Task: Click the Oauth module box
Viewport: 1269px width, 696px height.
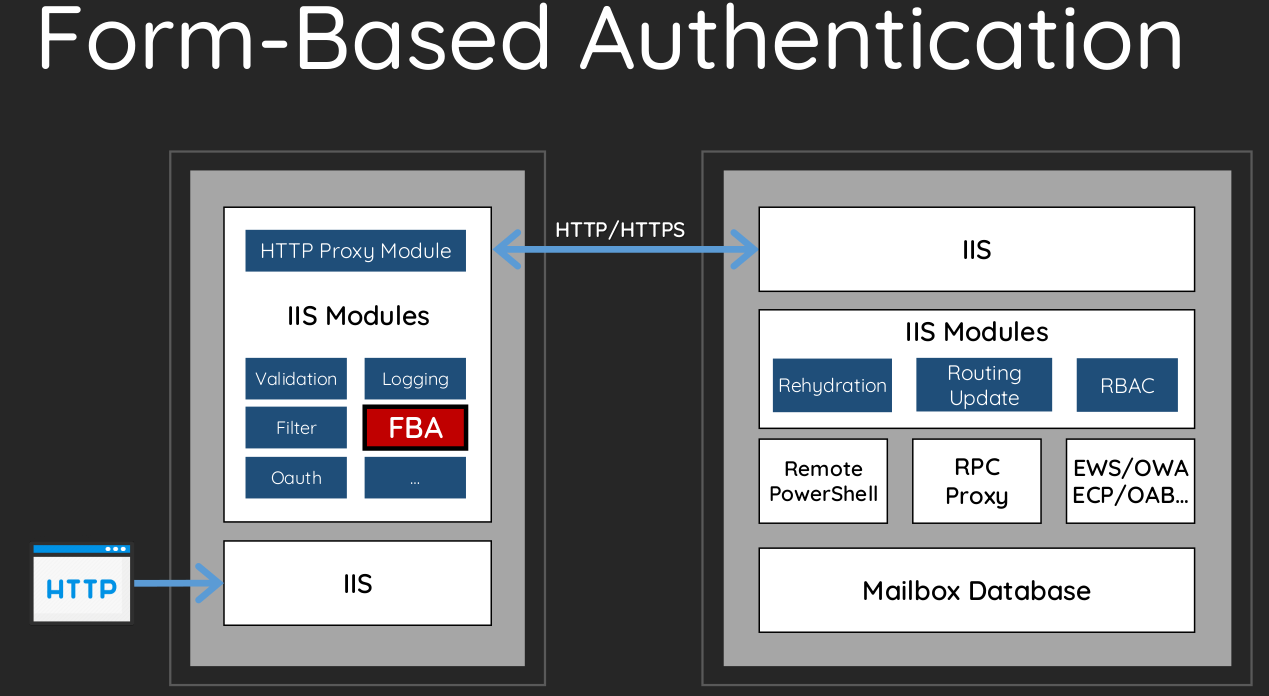Action: pyautogui.click(x=296, y=478)
